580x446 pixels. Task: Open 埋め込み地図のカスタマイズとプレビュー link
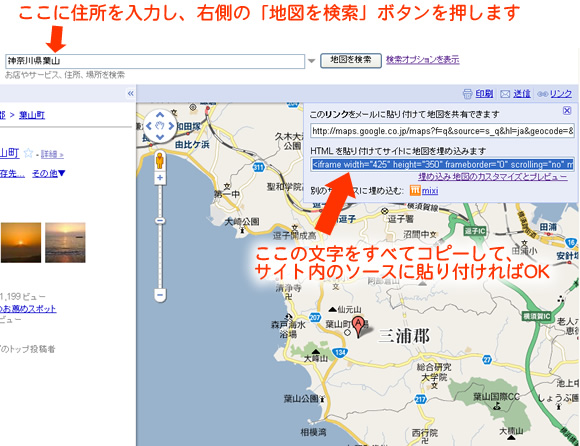click(493, 177)
